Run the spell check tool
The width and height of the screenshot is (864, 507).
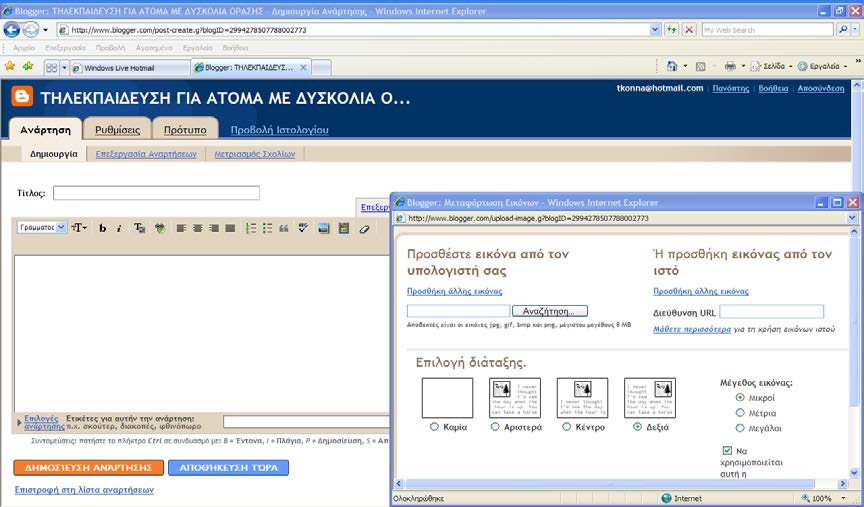(303, 228)
